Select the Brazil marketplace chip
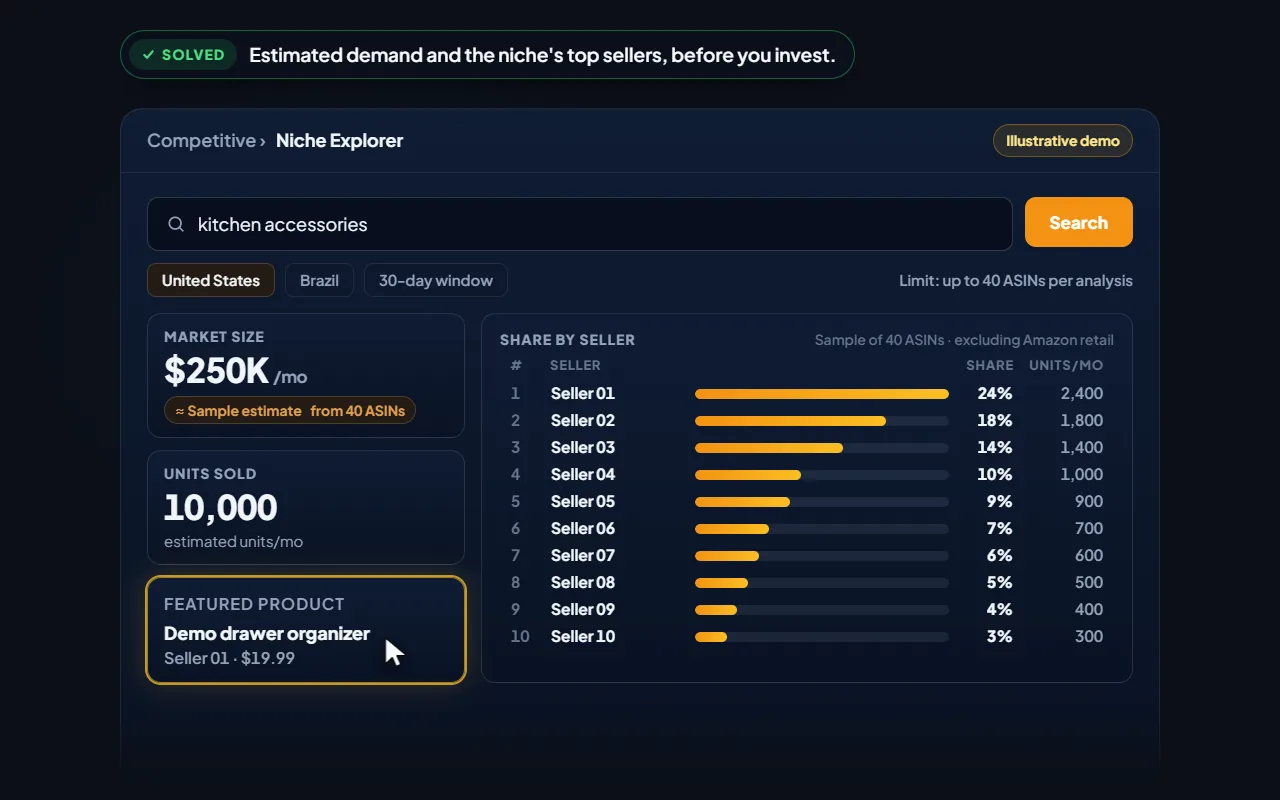Screen dimensions: 1280x800 319,280
